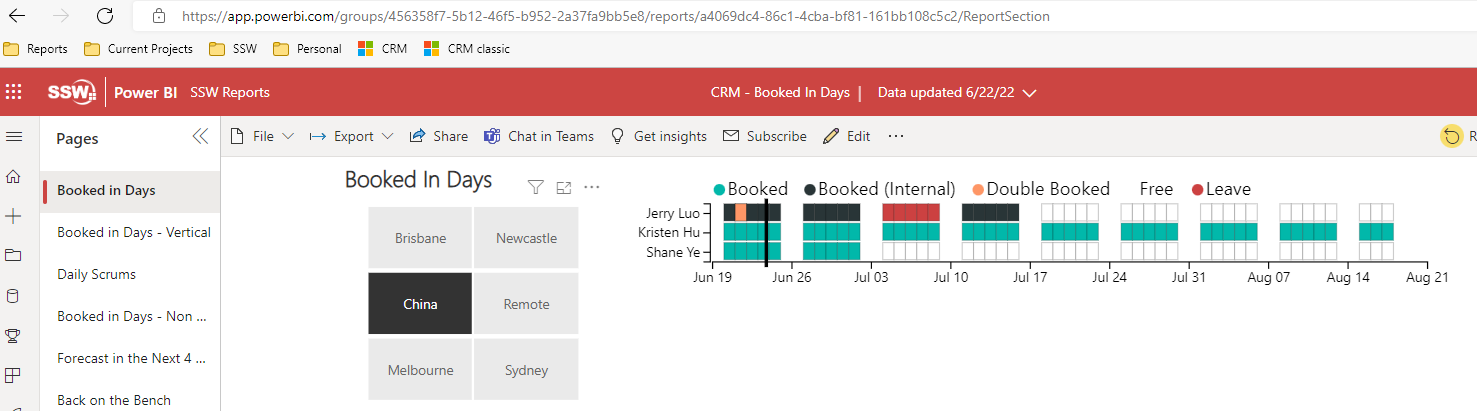Switch to Back on the Bench page

114,400
